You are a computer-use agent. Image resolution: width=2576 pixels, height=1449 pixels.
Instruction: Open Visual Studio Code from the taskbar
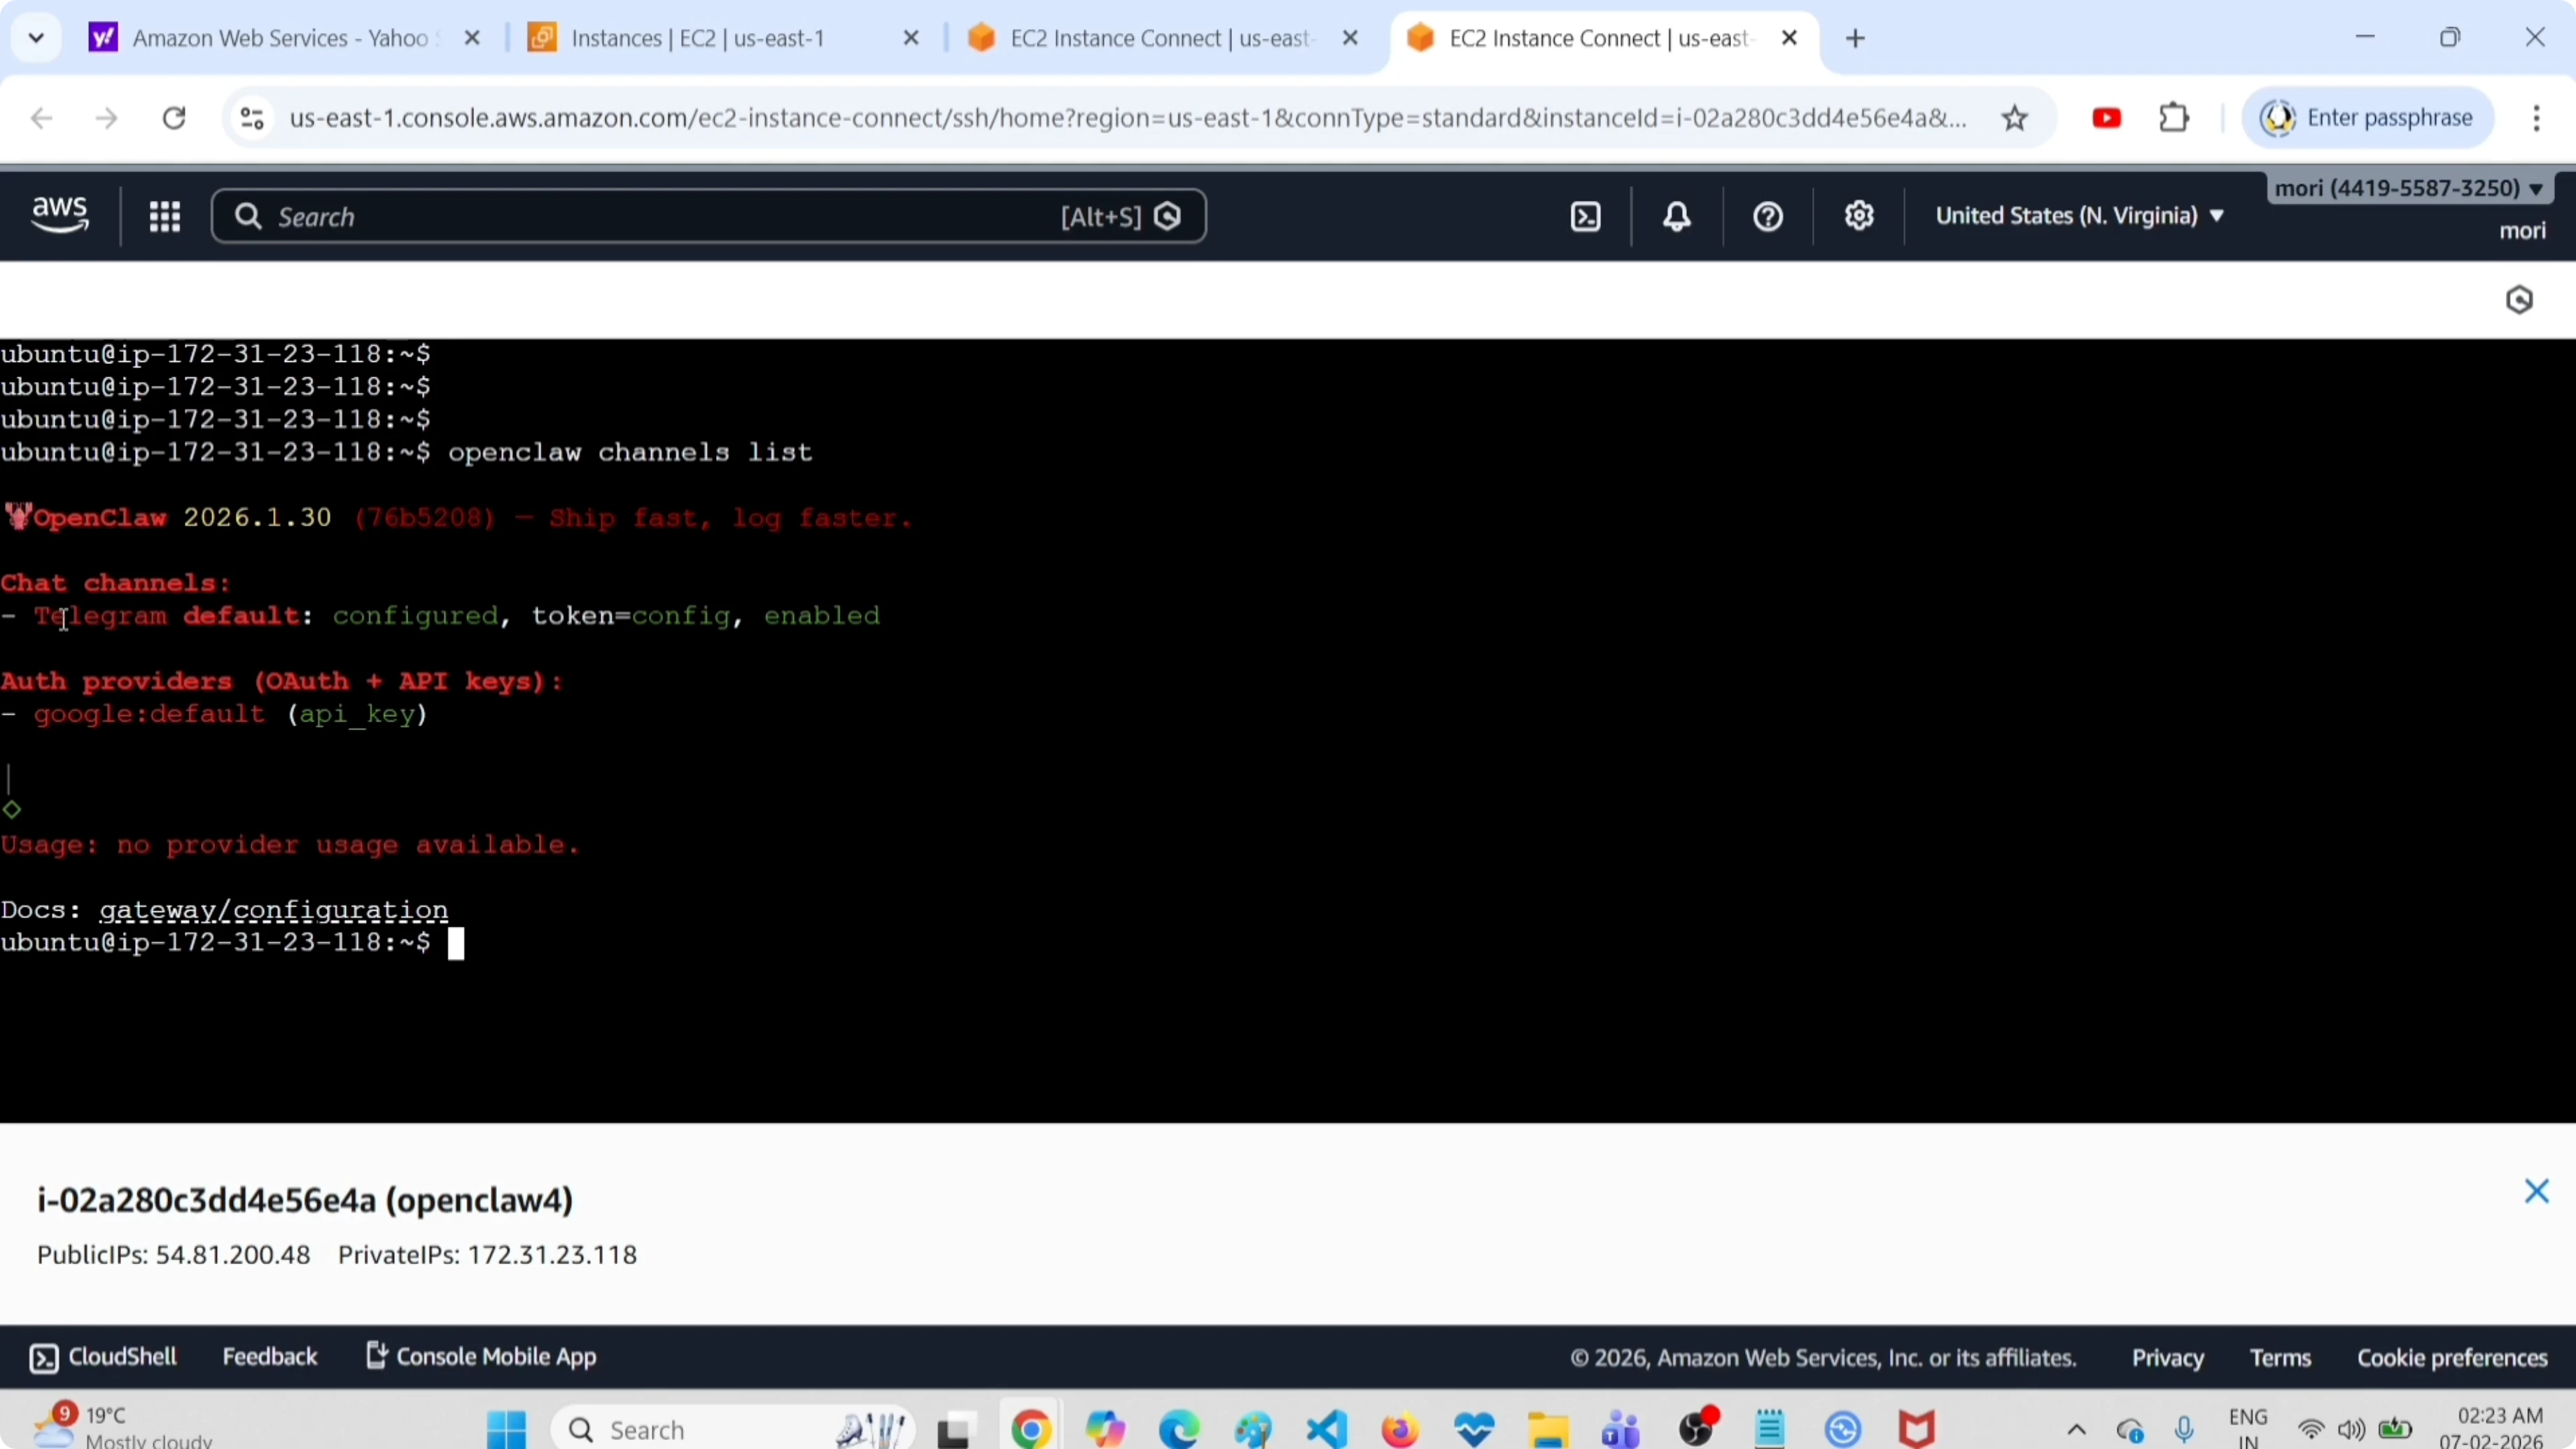pyautogui.click(x=1327, y=1430)
